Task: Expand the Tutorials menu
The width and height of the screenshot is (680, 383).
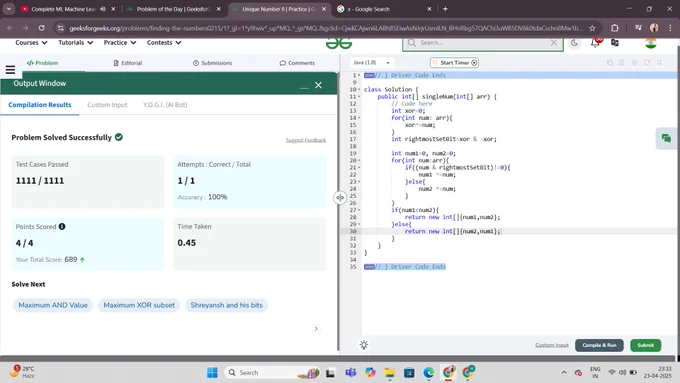Action: 75,43
